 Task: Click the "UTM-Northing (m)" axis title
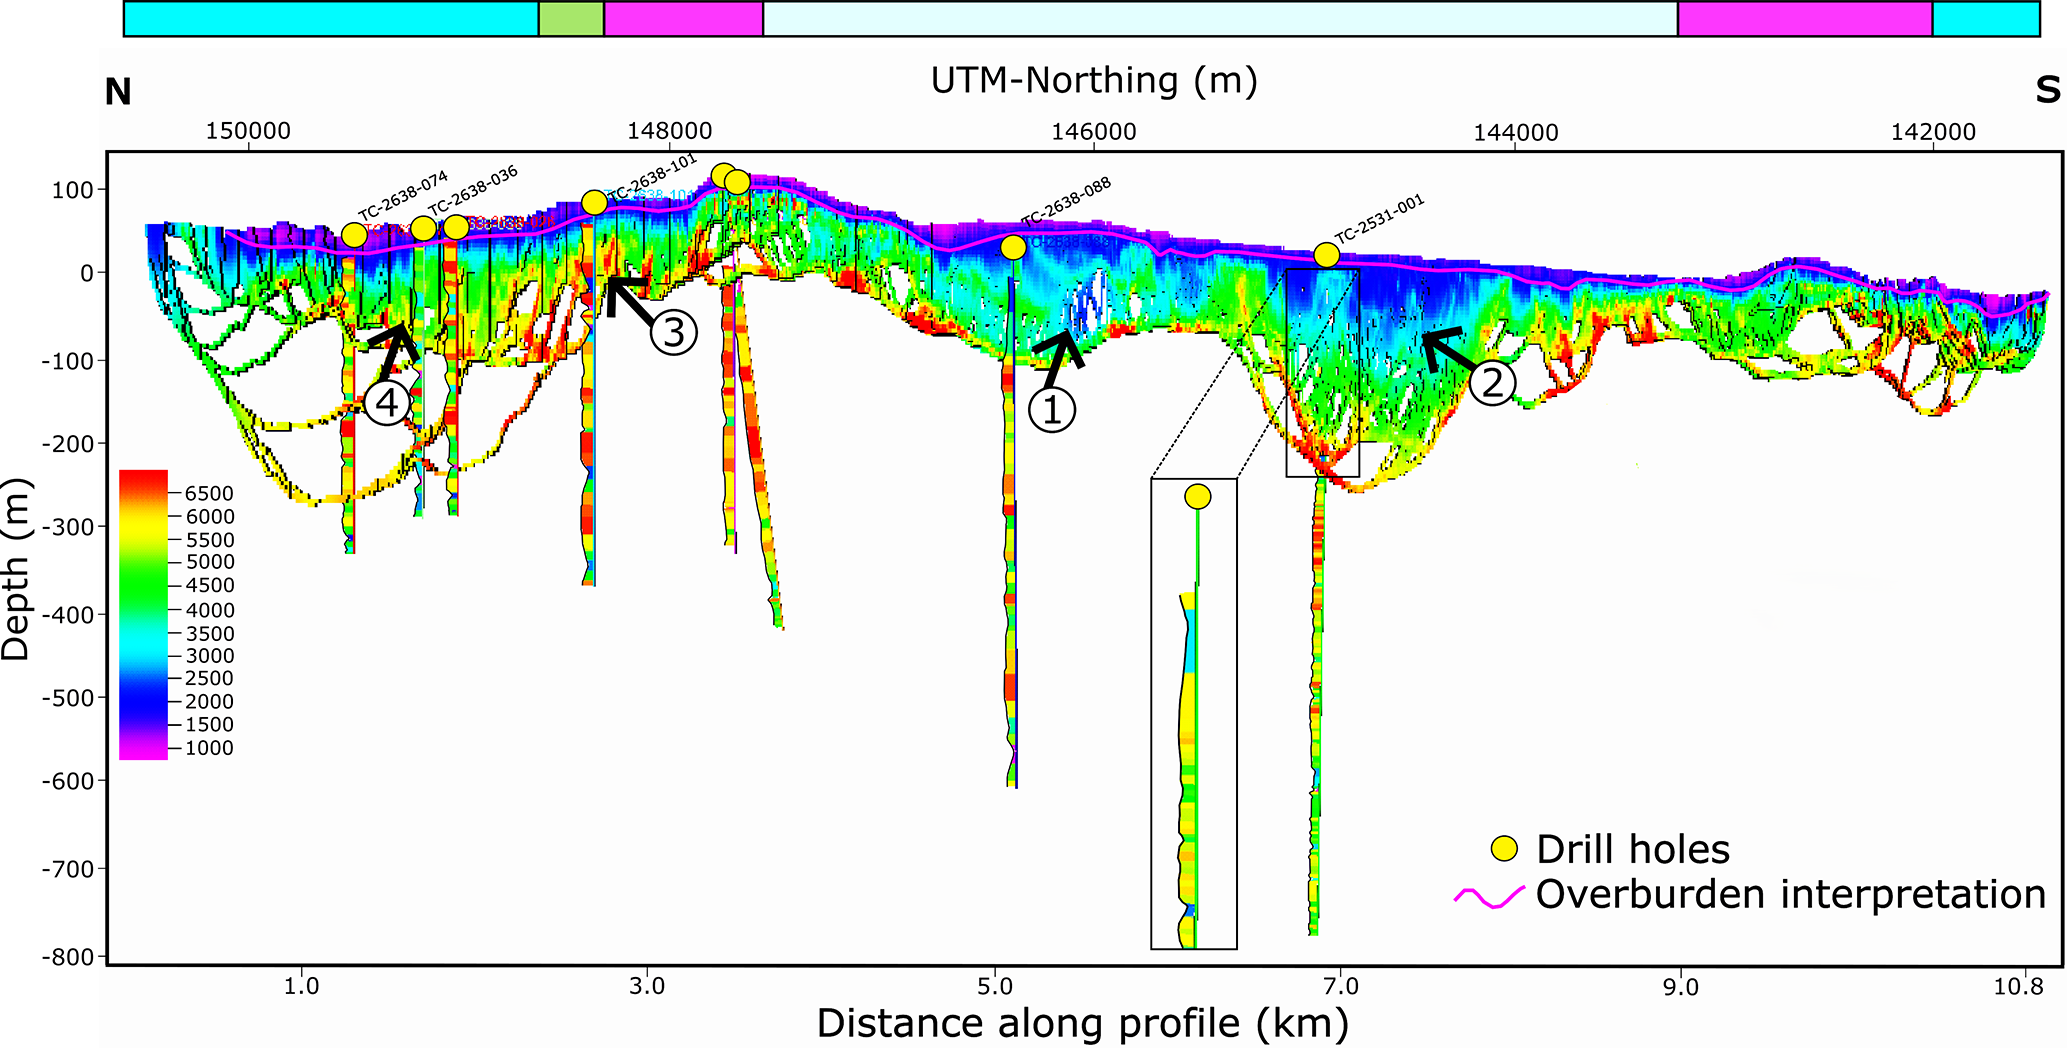coord(1094,80)
